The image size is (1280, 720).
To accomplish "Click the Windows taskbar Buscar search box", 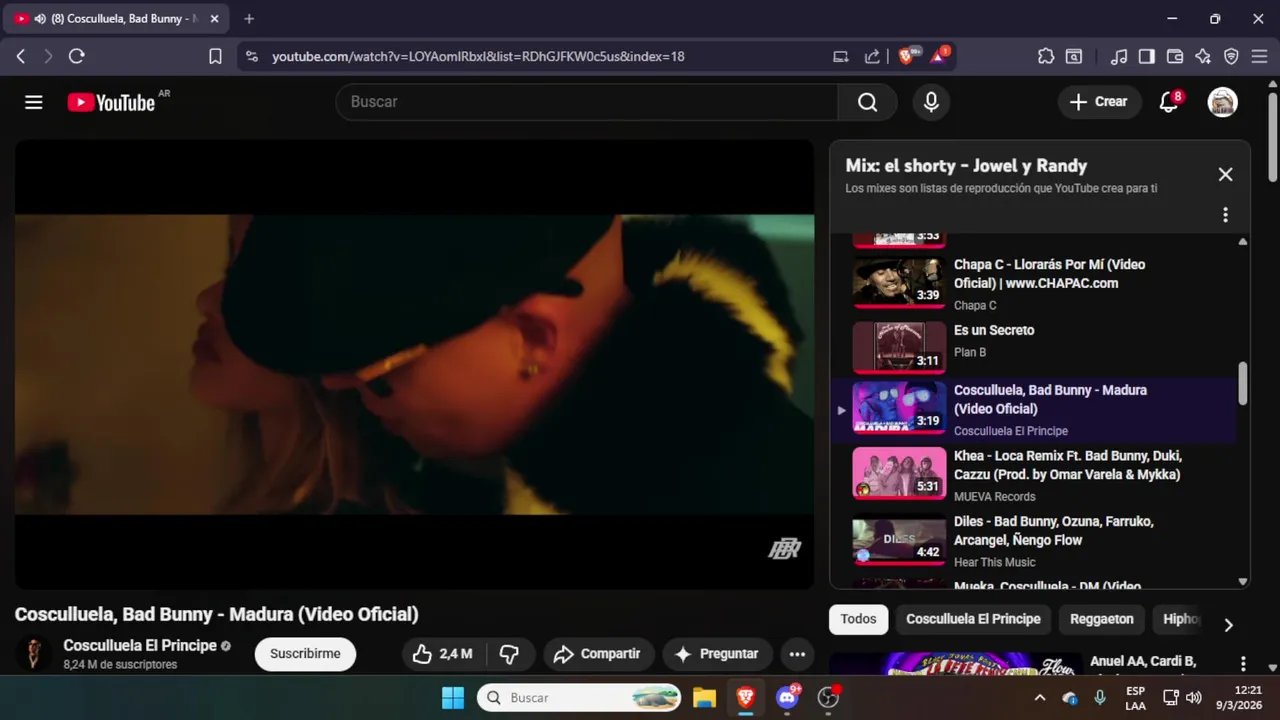I will click(579, 697).
